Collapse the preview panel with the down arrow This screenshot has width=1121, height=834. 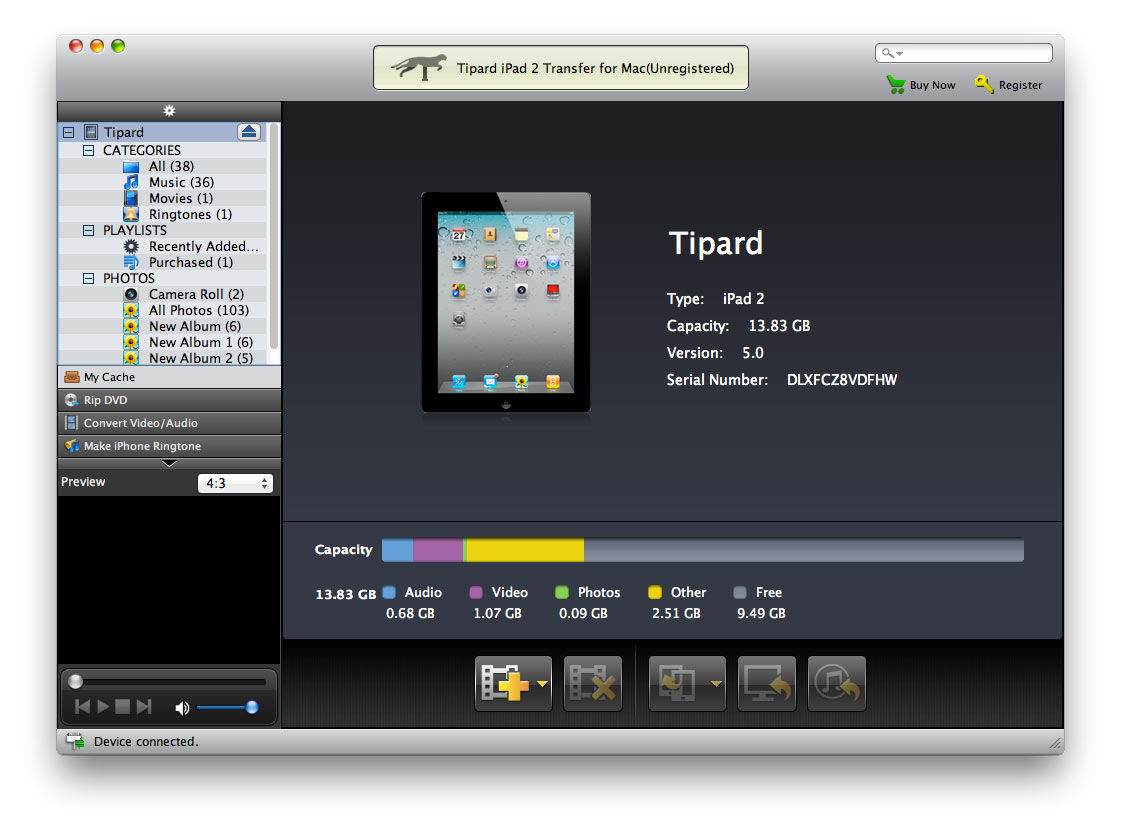click(x=169, y=463)
